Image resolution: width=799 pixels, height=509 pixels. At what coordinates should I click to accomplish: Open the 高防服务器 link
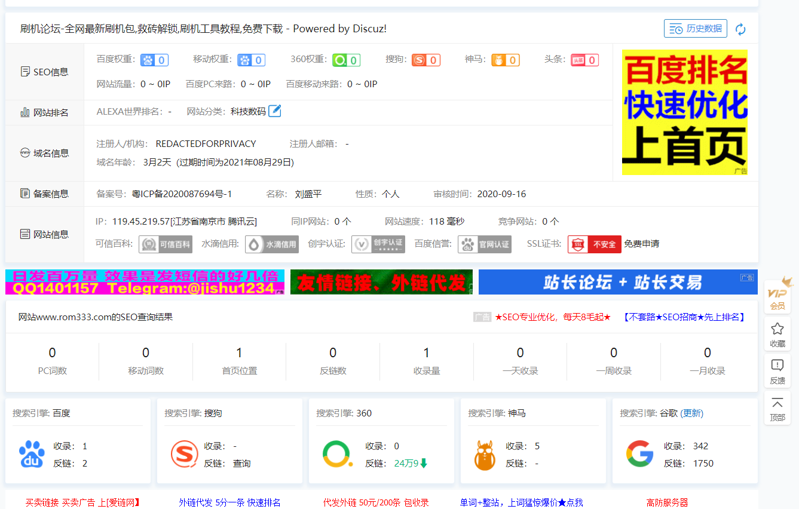667,502
